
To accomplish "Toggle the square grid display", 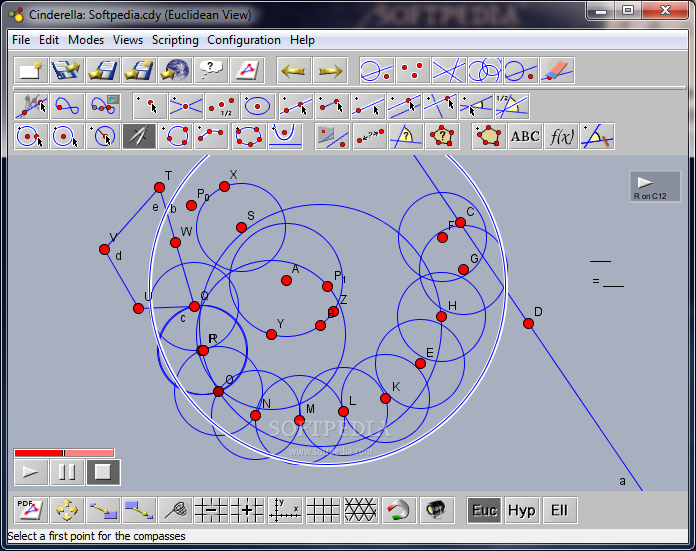I will click(322, 510).
